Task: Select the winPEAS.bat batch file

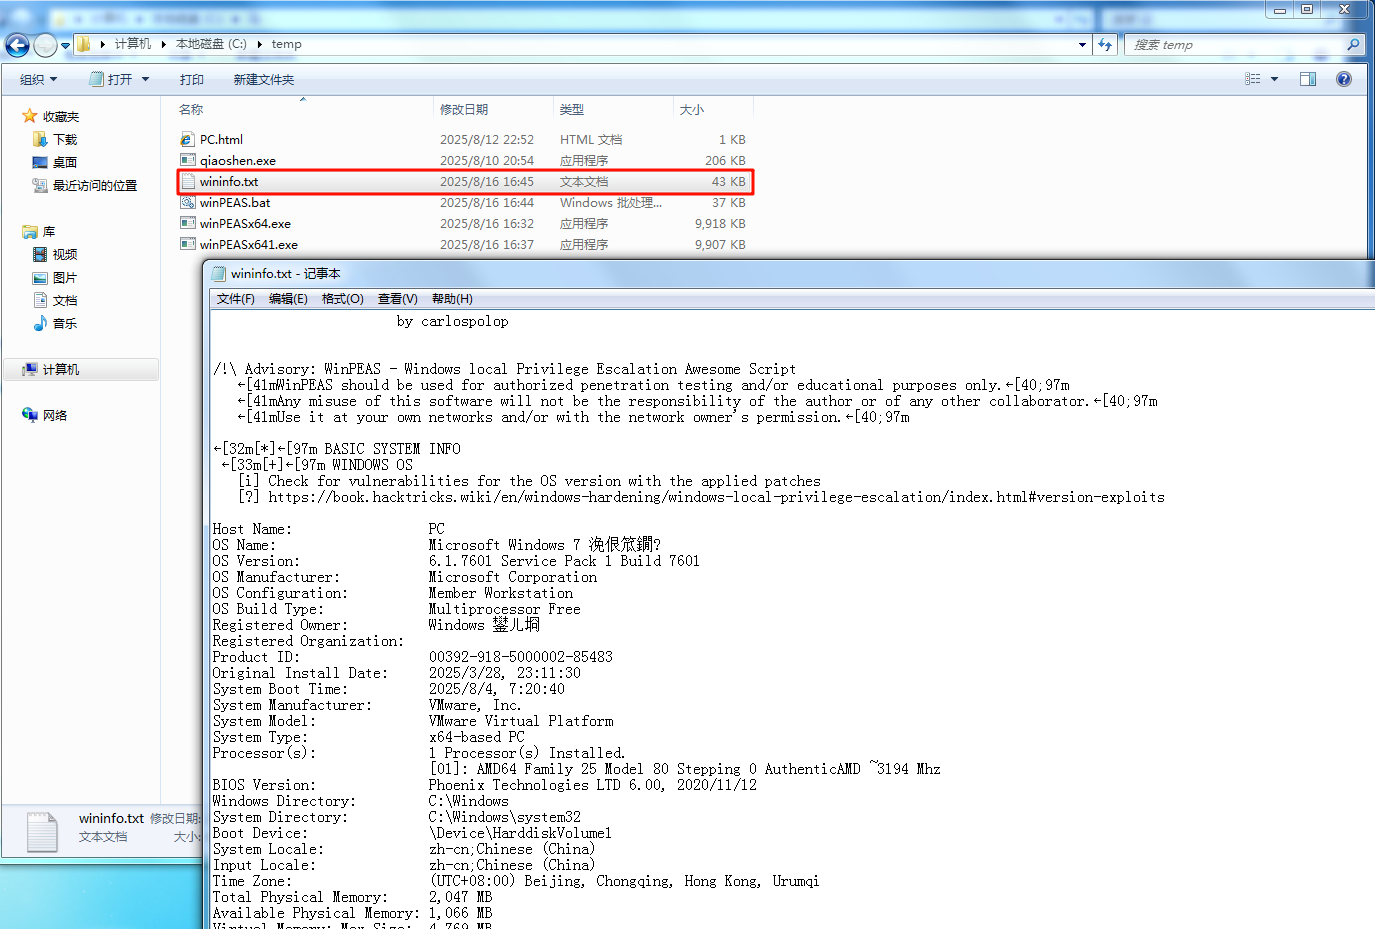Action: 234,203
